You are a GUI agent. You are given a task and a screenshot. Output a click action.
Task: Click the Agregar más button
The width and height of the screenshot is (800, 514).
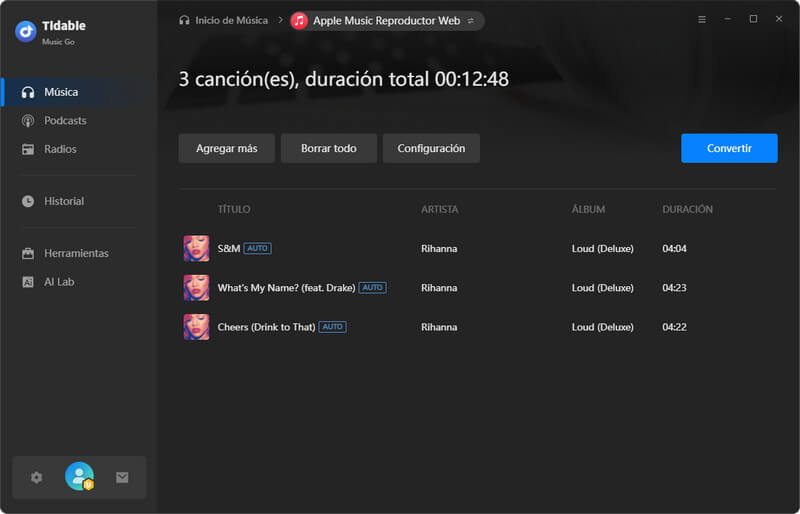[226, 148]
